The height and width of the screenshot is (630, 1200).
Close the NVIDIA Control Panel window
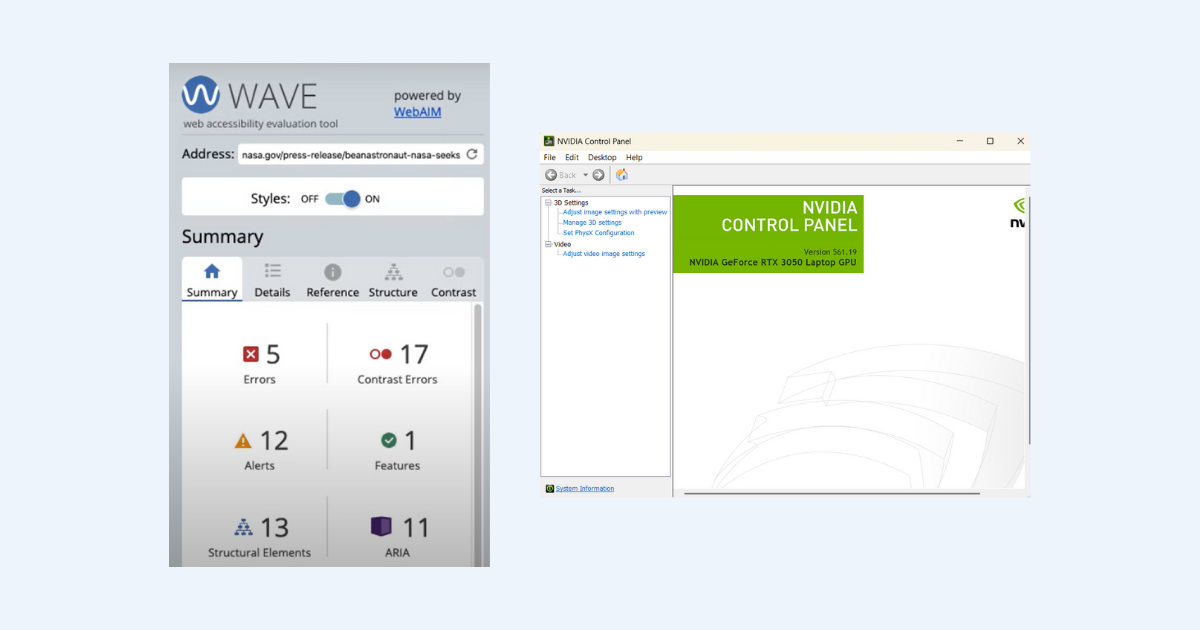[x=1020, y=141]
